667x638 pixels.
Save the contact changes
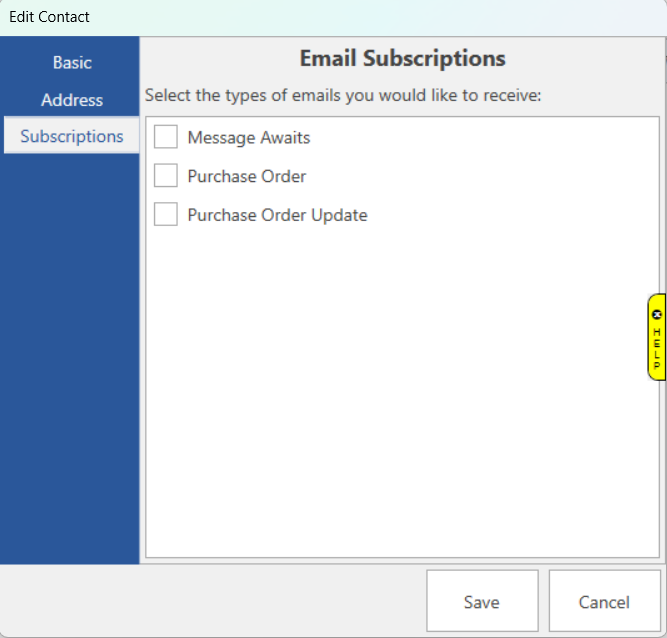pyautogui.click(x=482, y=602)
